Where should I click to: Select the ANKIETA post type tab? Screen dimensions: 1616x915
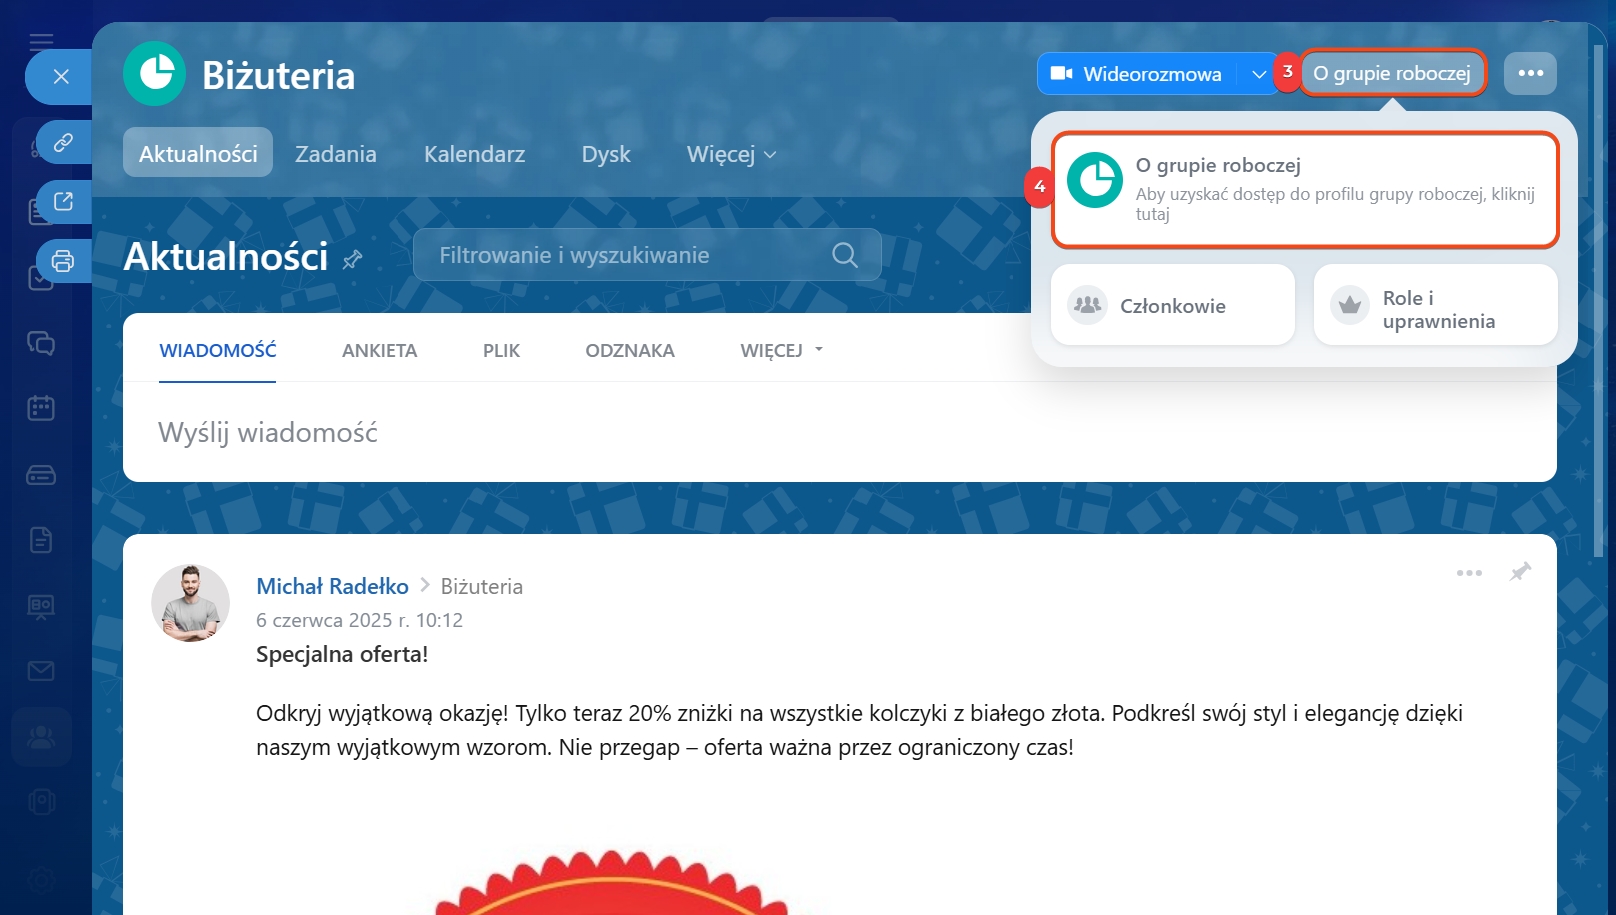pos(379,350)
